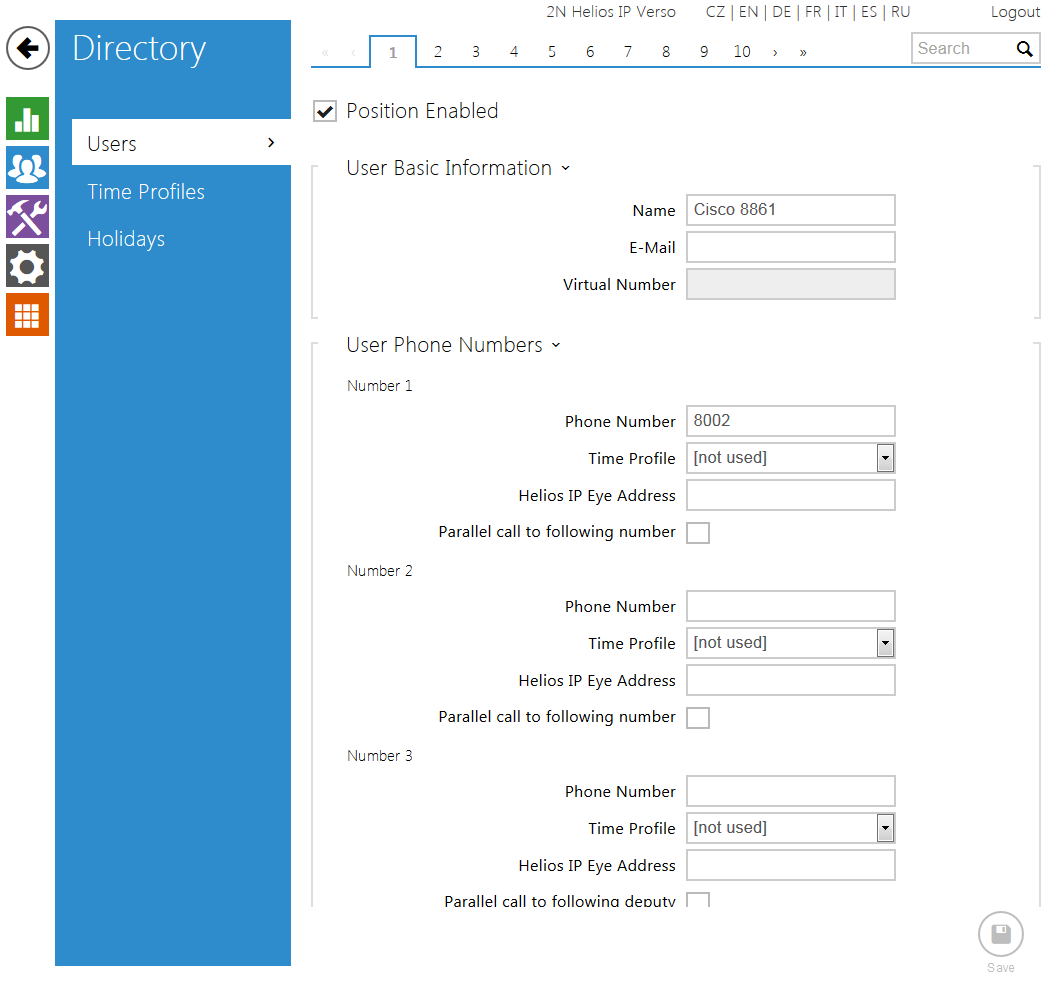Switch language to DE

781,12
